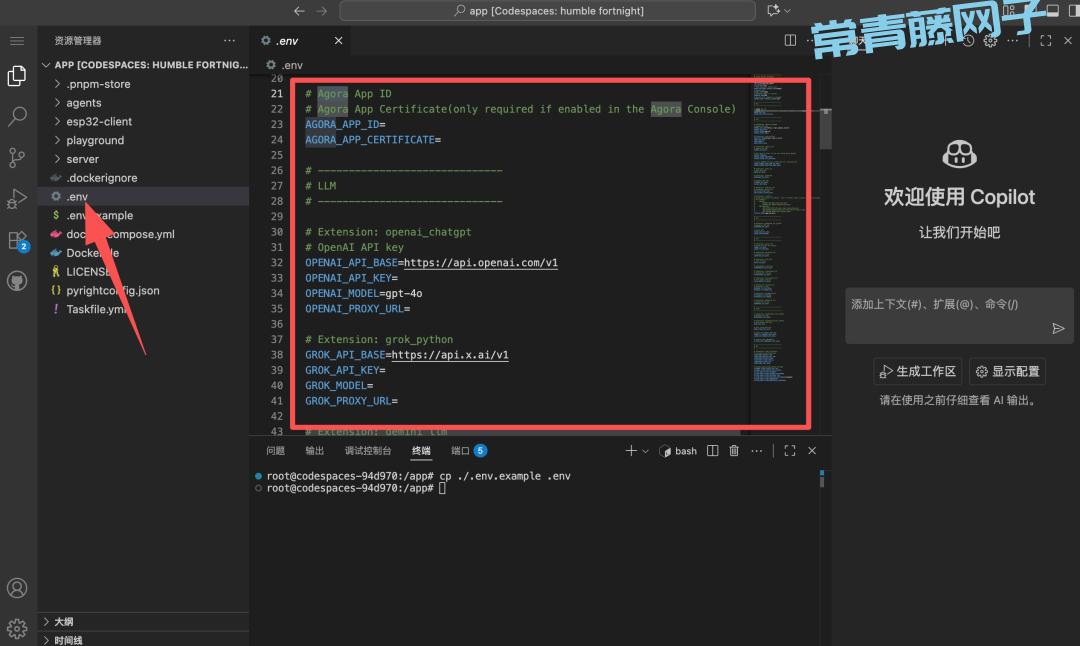Expand the playground folder

[144, 140]
